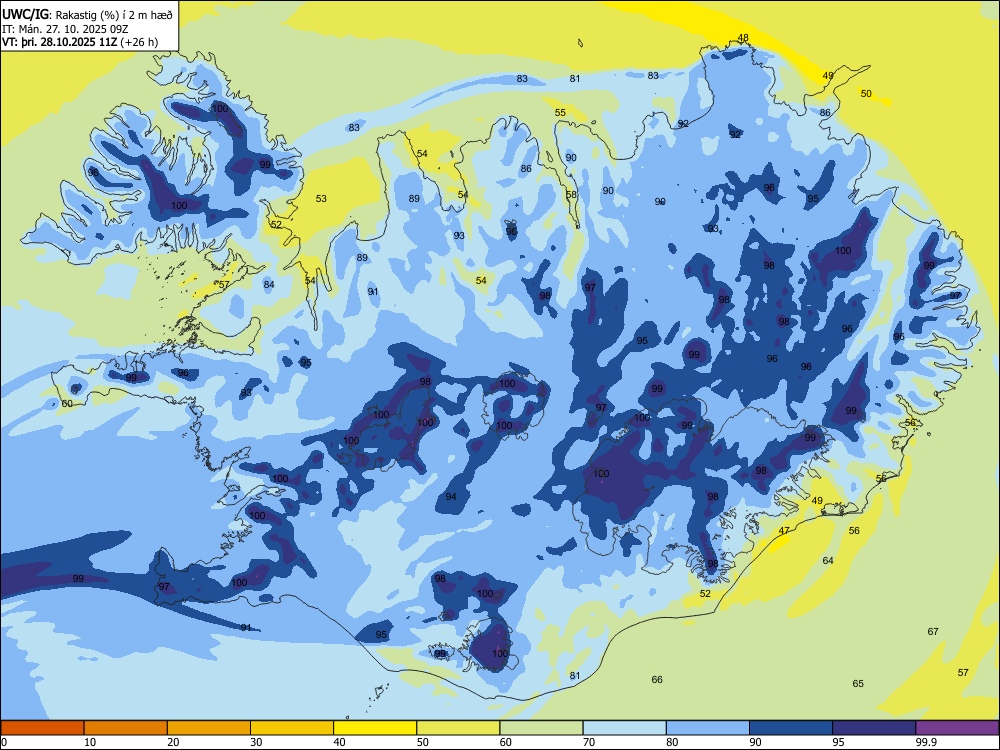
Task: Click the map value '47' on southeast coast
Action: 784,530
